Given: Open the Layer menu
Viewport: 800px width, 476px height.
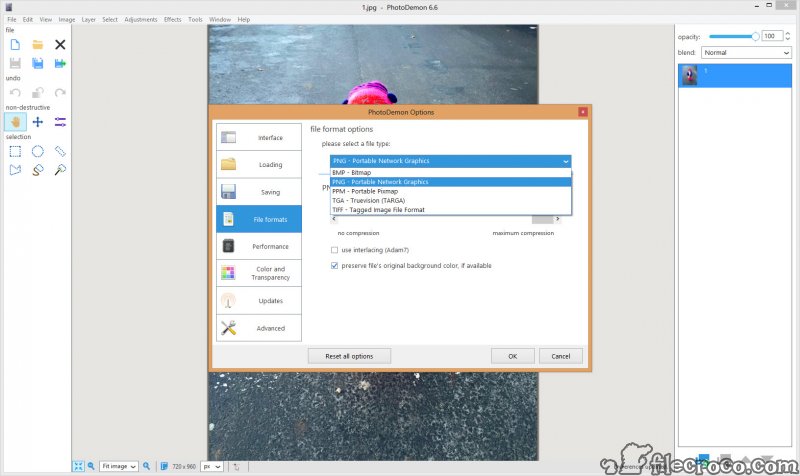Looking at the screenshot, I should click(x=89, y=19).
